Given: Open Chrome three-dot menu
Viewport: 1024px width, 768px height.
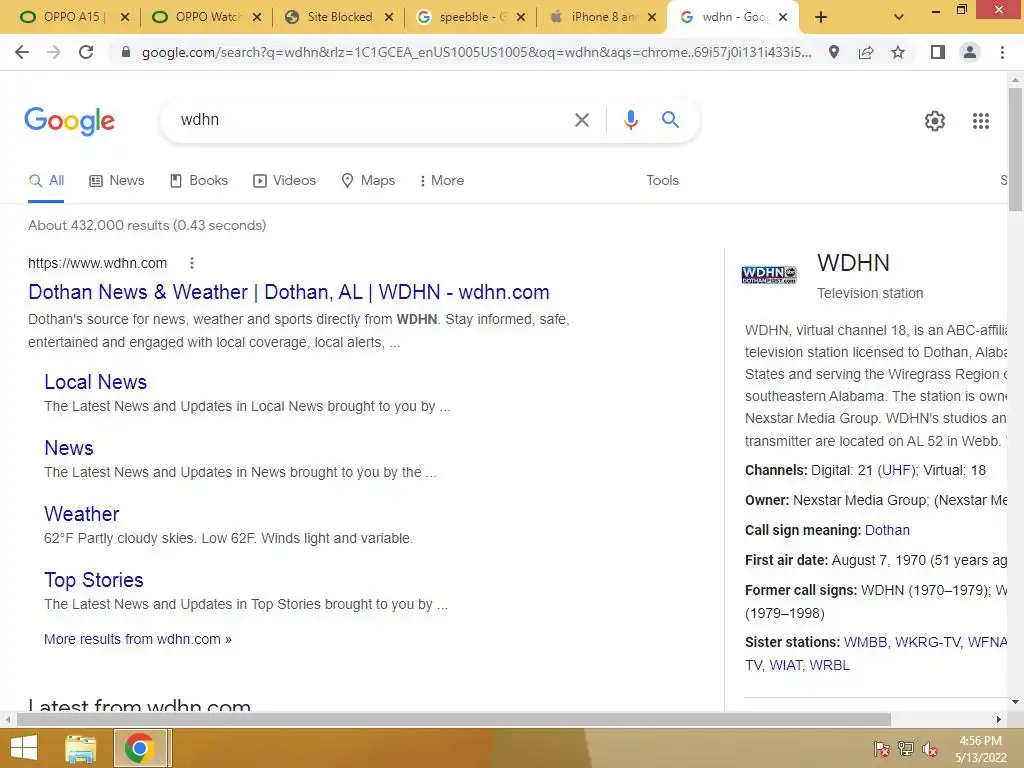Looking at the screenshot, I should tap(1002, 52).
